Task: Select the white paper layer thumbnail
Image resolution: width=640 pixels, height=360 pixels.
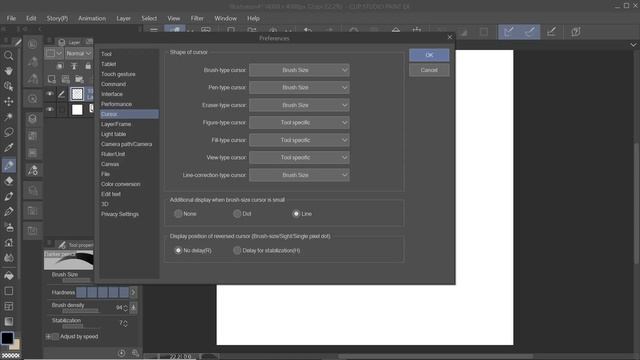Action: (77, 109)
